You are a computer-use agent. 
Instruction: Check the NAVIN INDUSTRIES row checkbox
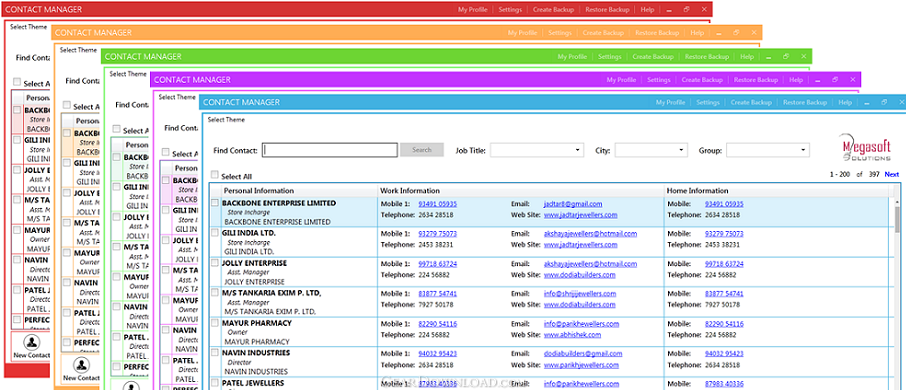point(215,353)
